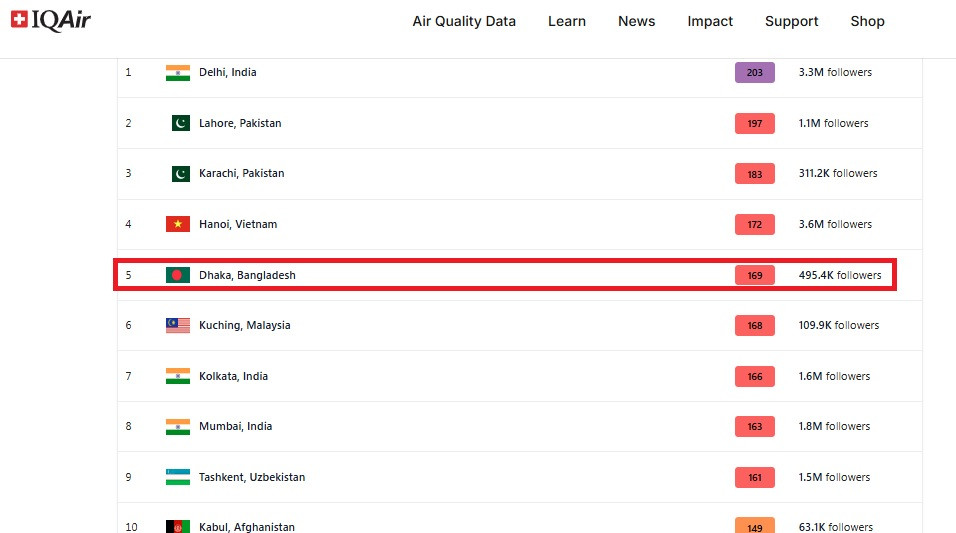Click the India flag beside Delhi
The image size is (956, 533).
coord(177,73)
